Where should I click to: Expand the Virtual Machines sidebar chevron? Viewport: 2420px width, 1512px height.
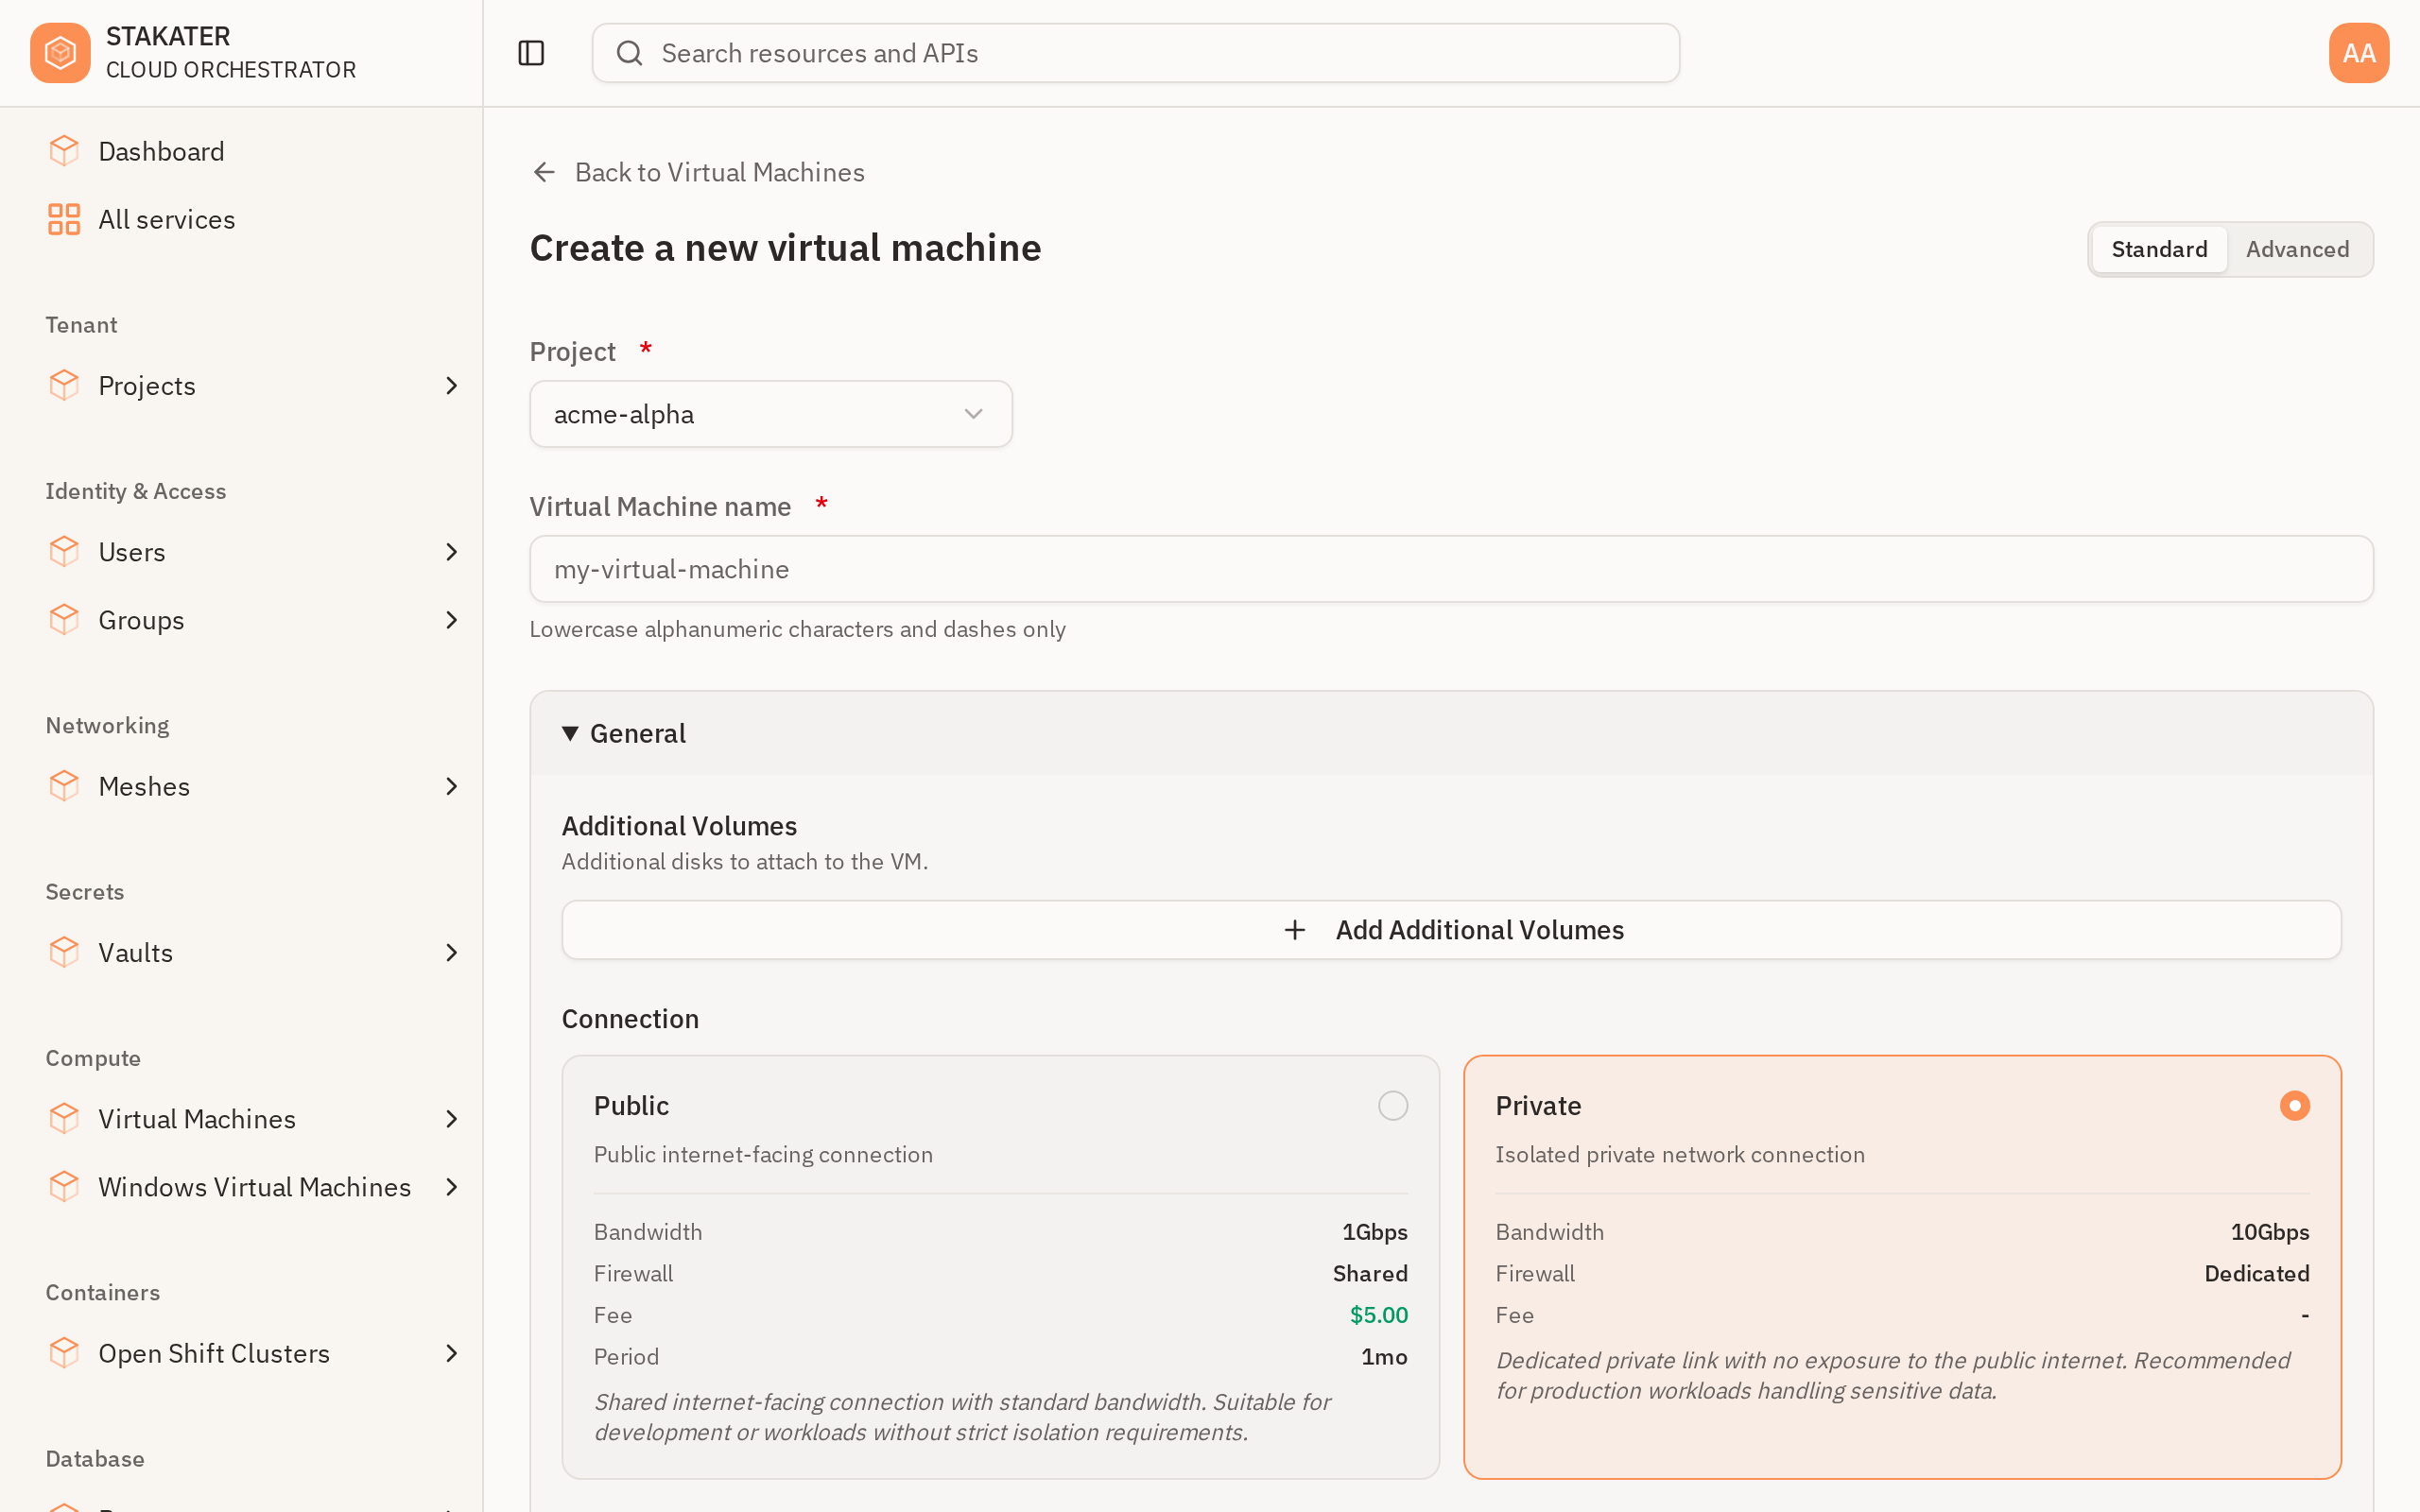(x=451, y=1118)
